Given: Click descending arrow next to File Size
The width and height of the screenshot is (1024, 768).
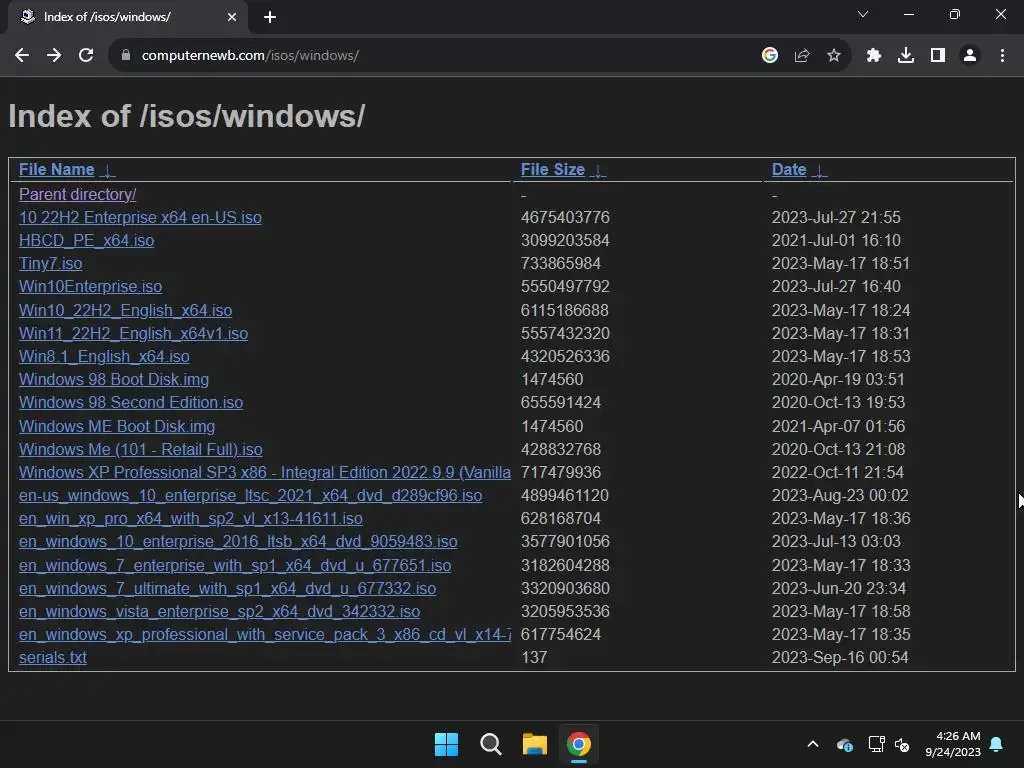Looking at the screenshot, I should pyautogui.click(x=598, y=171).
